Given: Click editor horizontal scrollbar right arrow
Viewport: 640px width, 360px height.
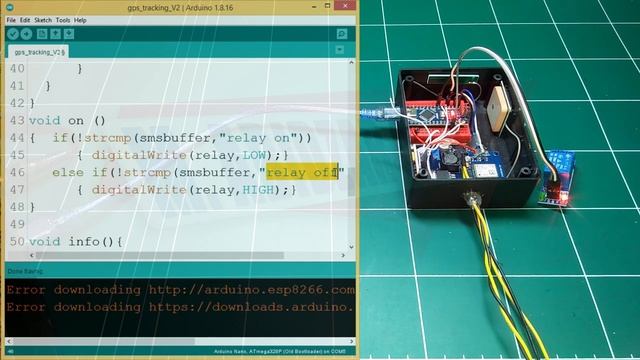Looking at the screenshot, I should pyautogui.click(x=343, y=255).
